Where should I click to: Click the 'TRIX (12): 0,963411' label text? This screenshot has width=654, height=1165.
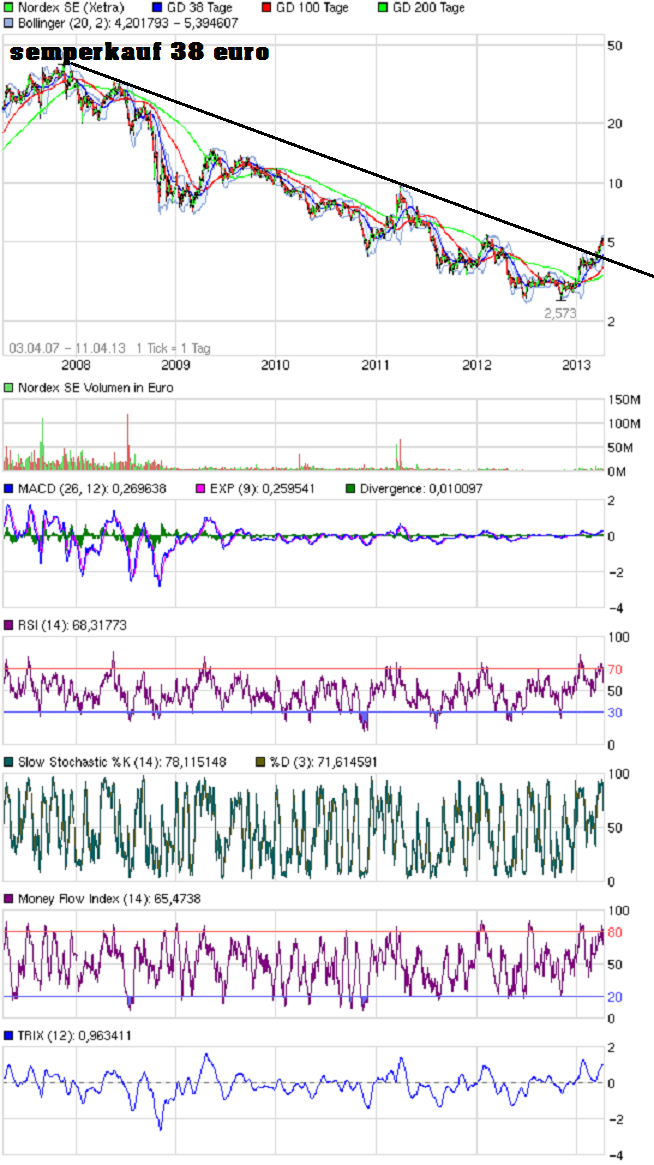(x=75, y=1035)
